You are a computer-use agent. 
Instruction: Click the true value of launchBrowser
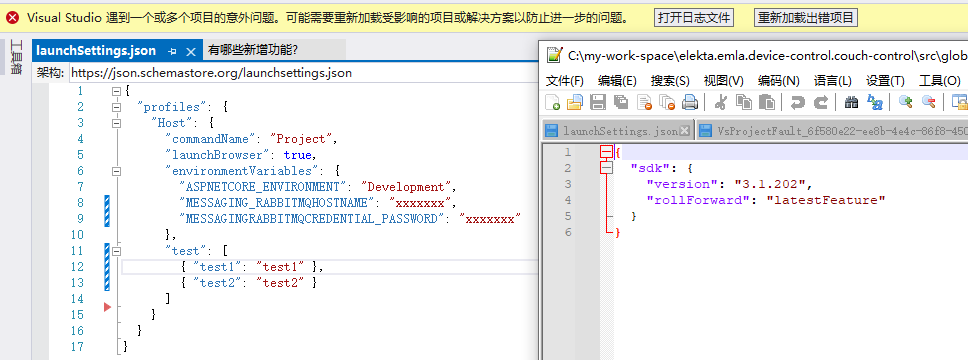tap(298, 155)
